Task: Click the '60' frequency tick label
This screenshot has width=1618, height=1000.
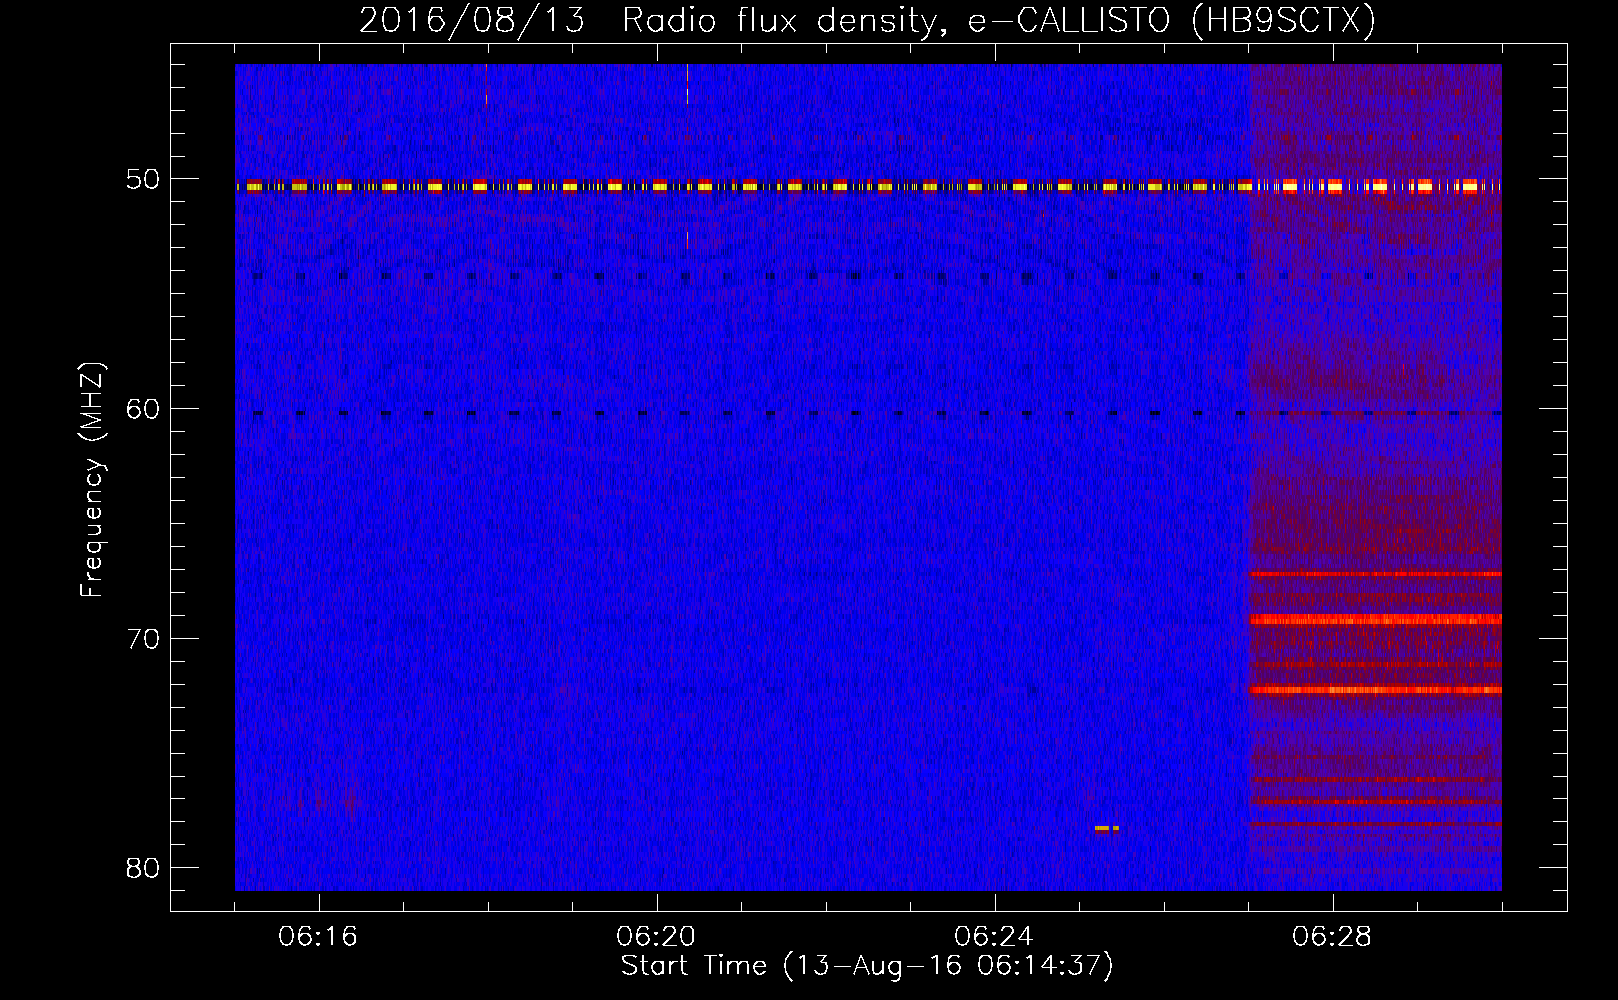Action: coord(143,409)
